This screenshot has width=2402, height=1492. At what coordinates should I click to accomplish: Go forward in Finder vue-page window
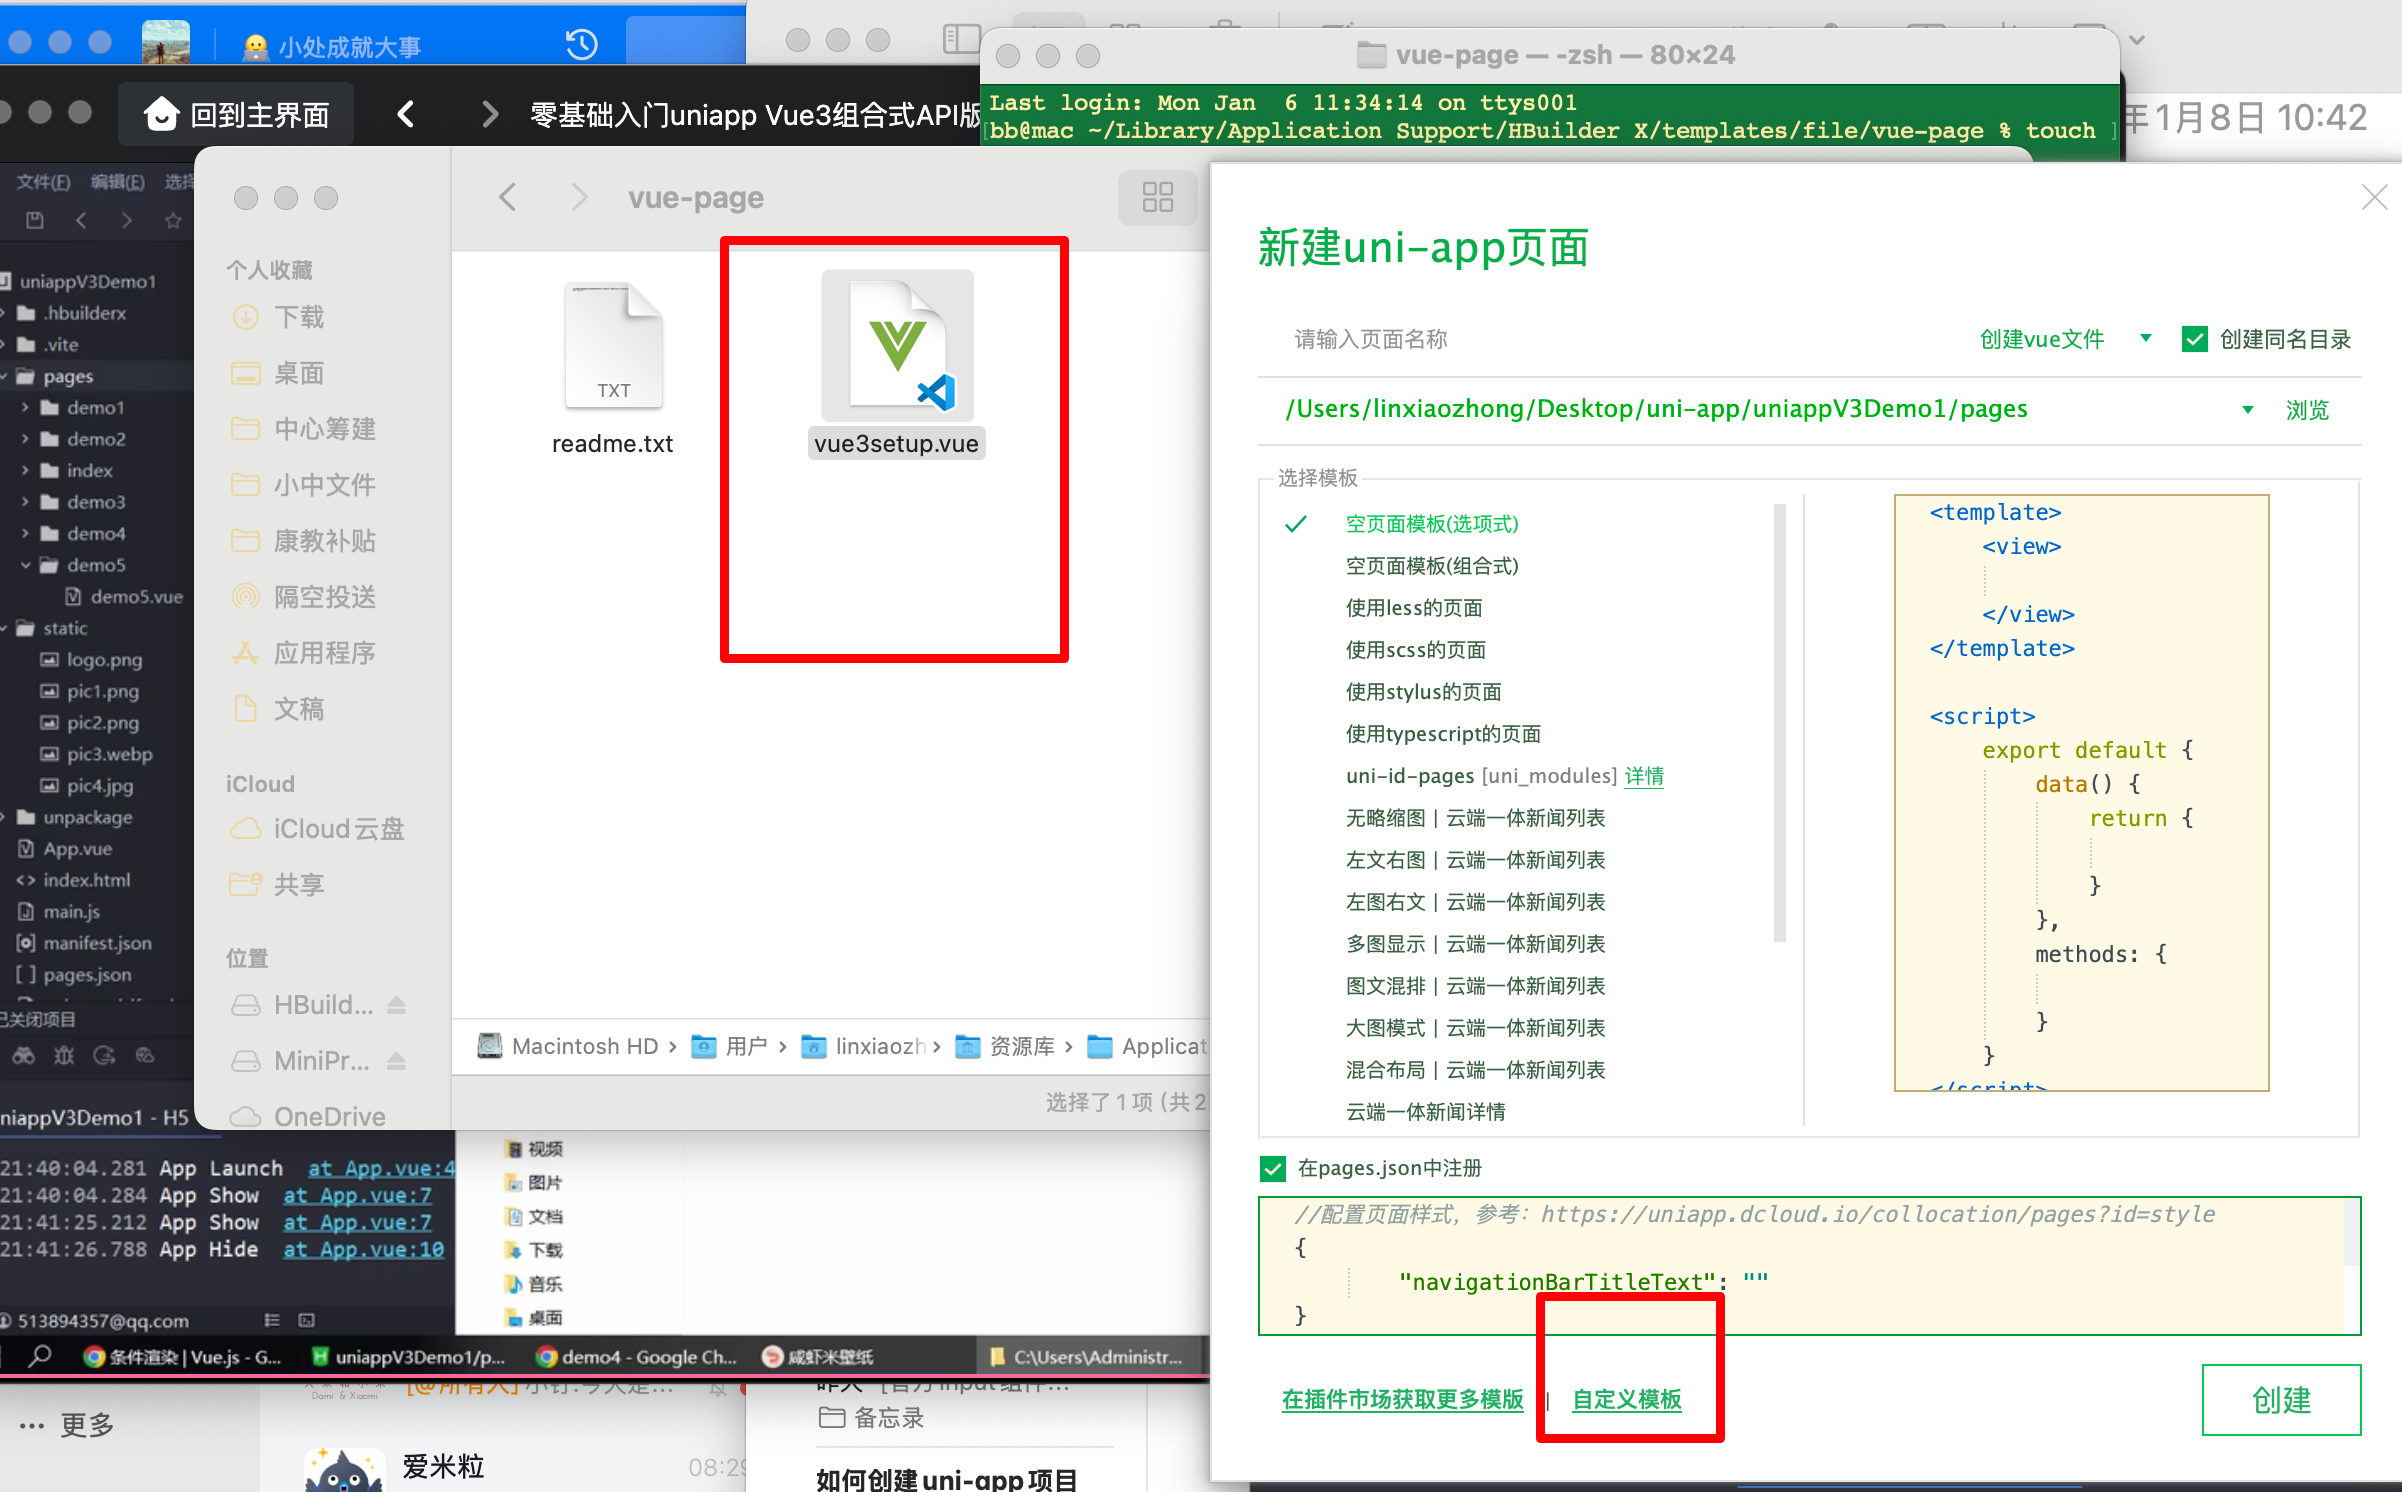coord(579,197)
